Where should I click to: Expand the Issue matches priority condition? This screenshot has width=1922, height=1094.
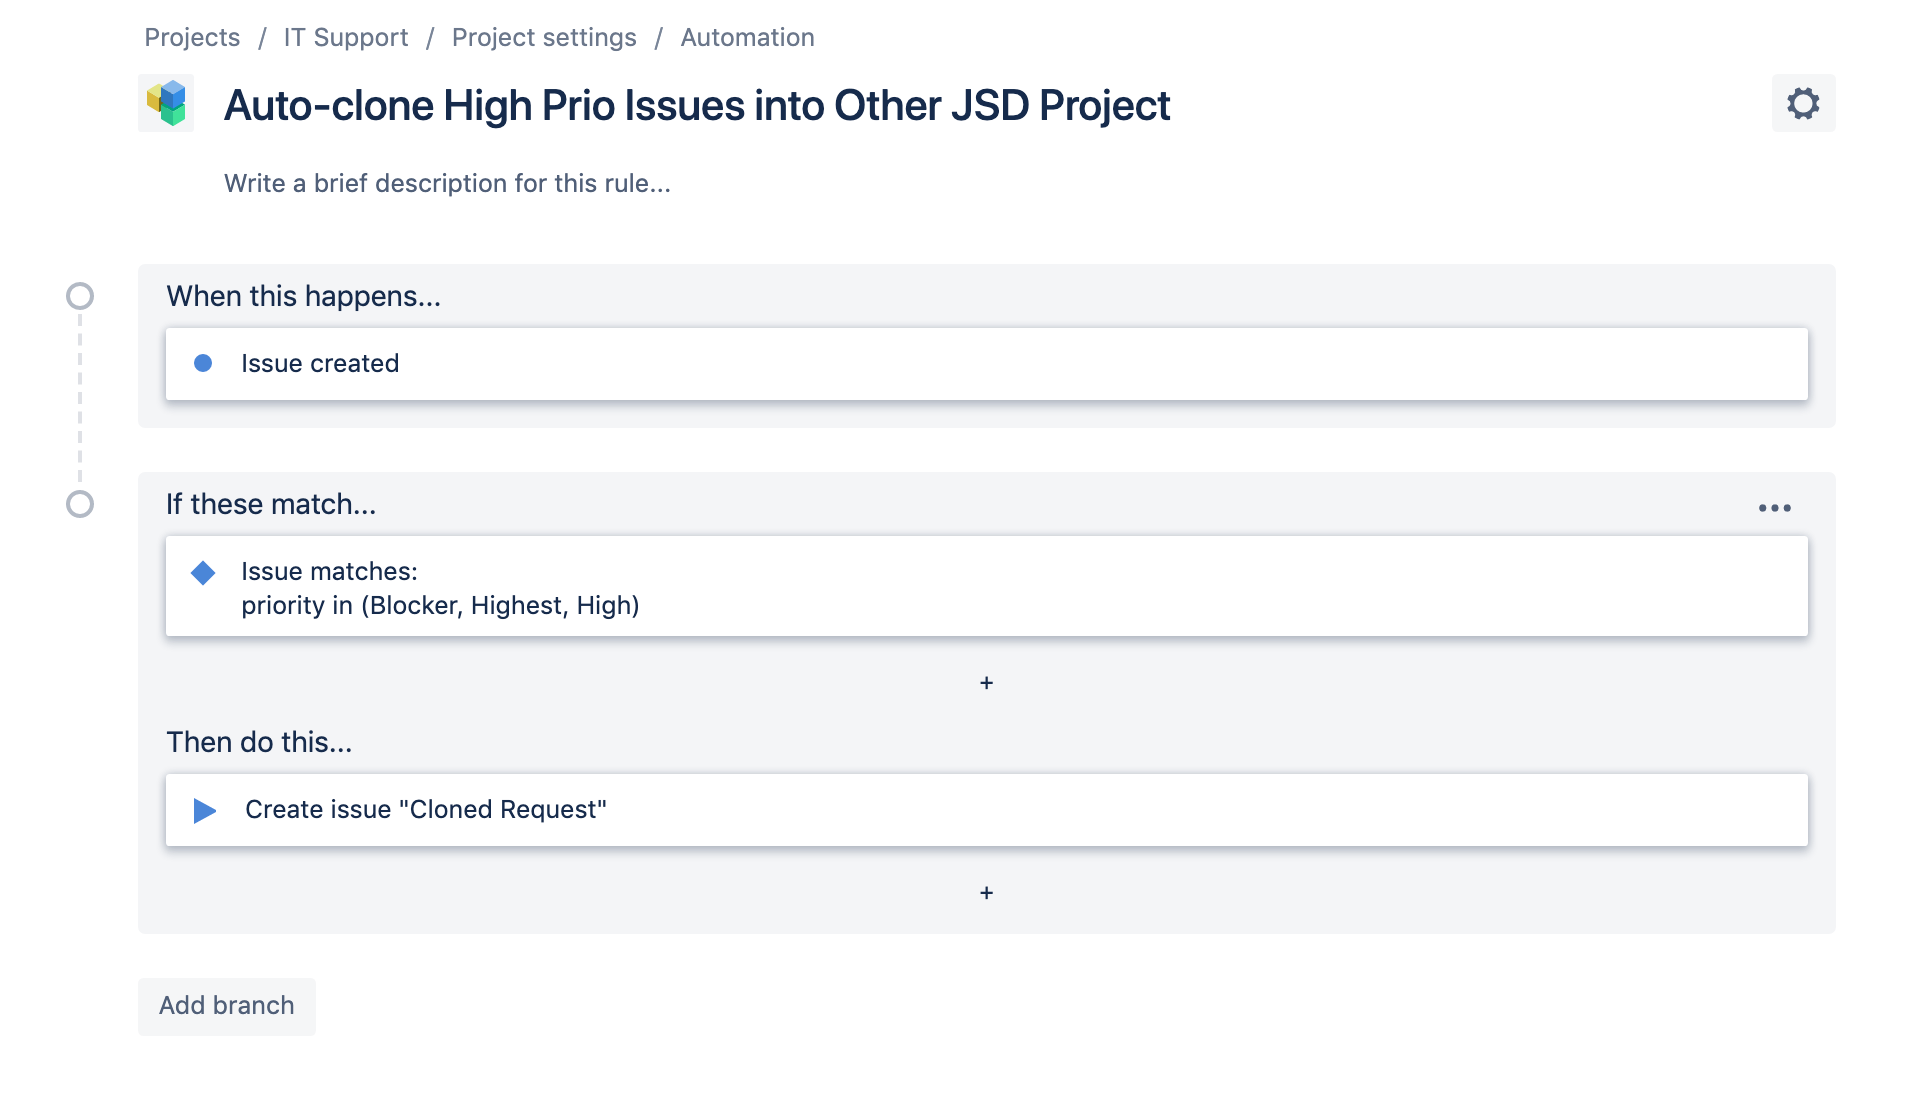[986, 587]
